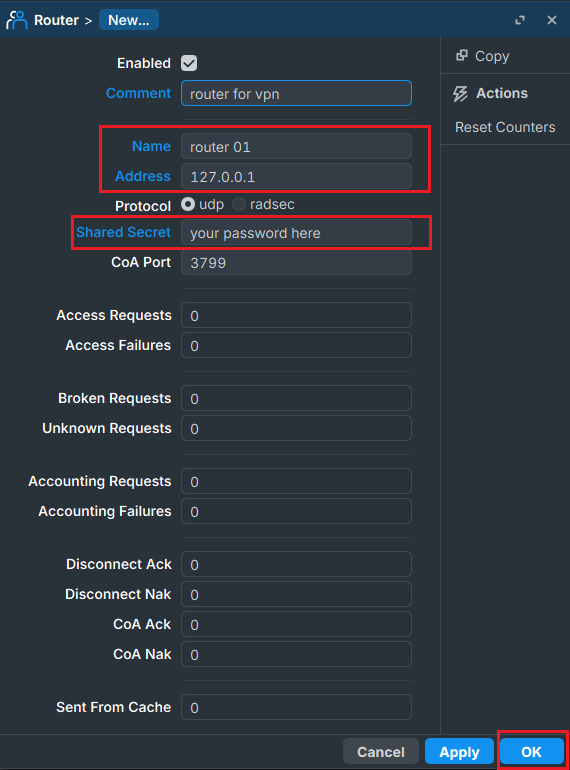
Task: Click the Actions section heading
Action: [502, 93]
